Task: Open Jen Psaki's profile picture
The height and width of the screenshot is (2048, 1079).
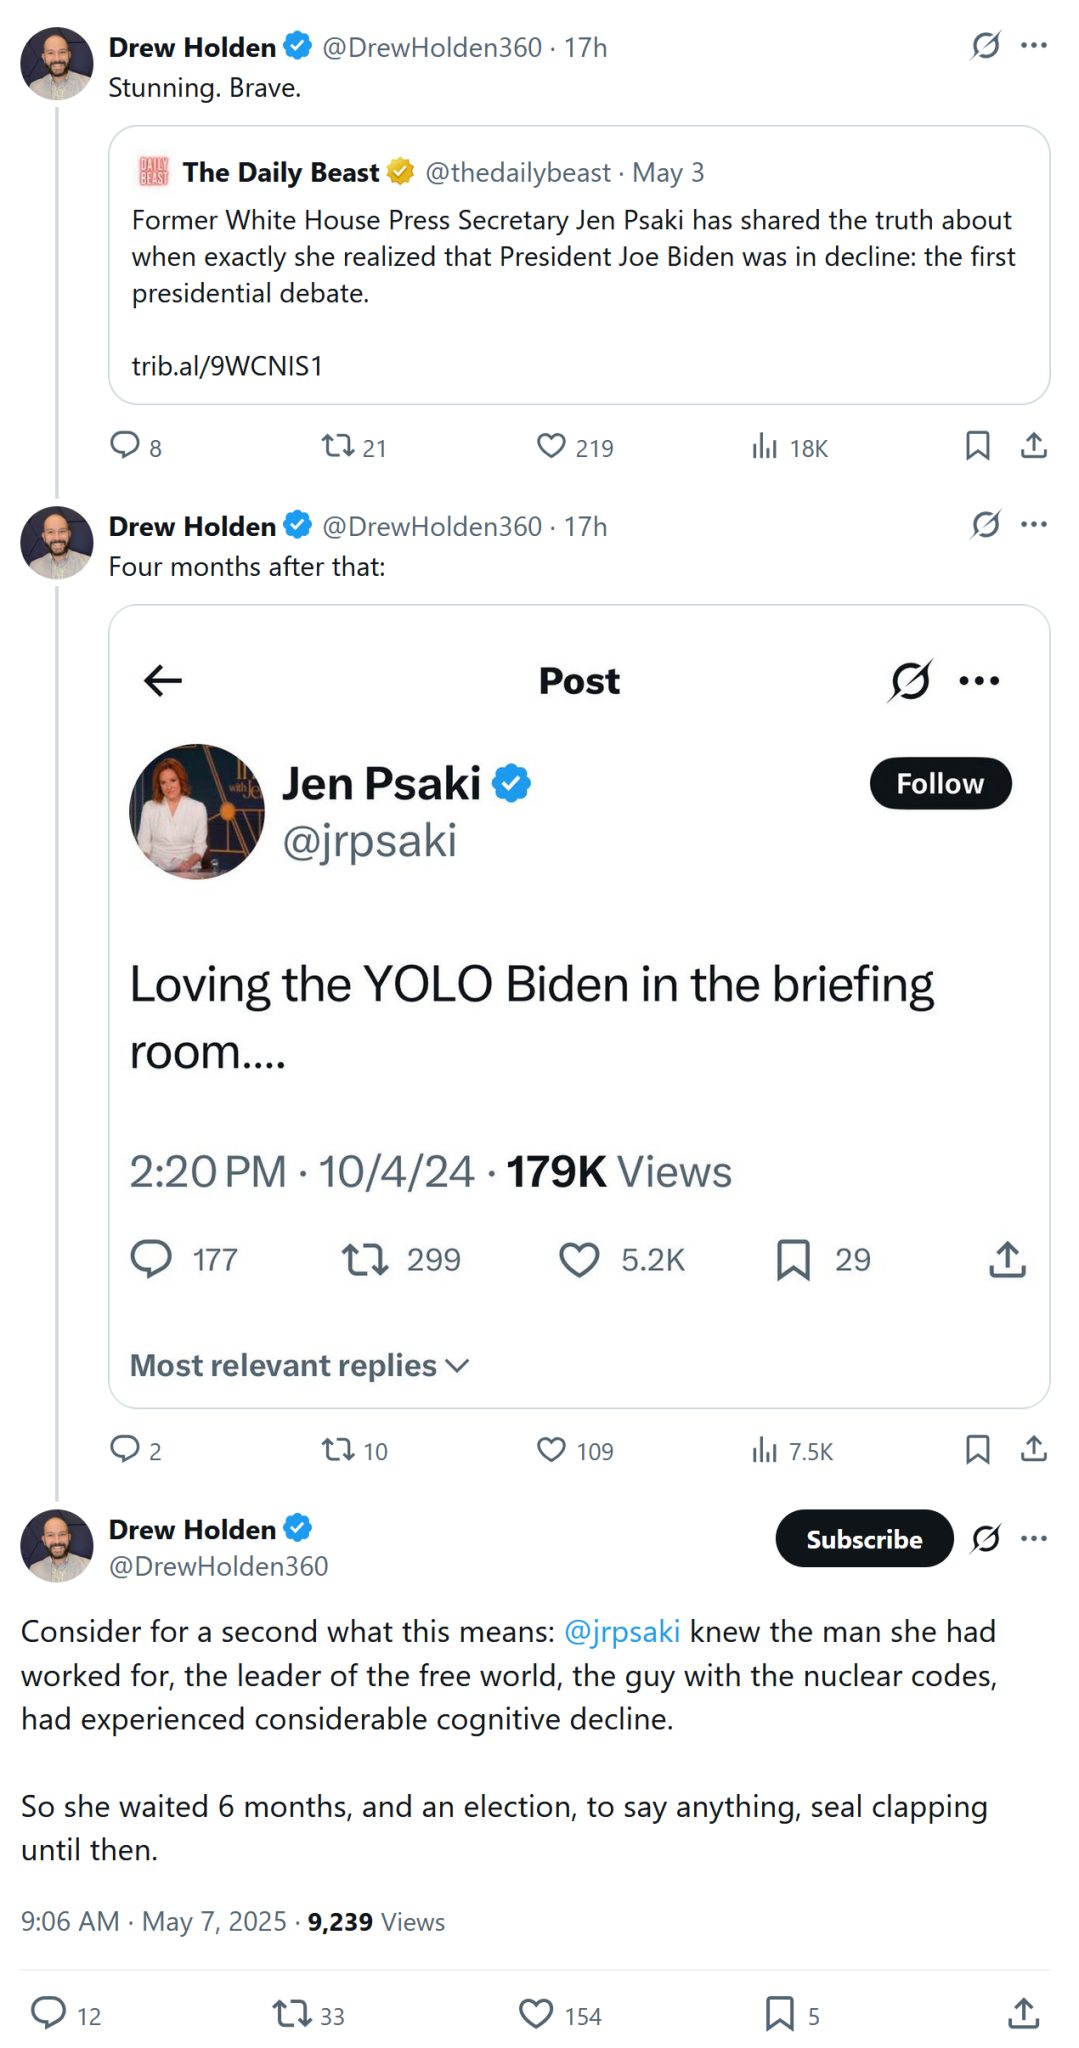Action: pos(197,811)
